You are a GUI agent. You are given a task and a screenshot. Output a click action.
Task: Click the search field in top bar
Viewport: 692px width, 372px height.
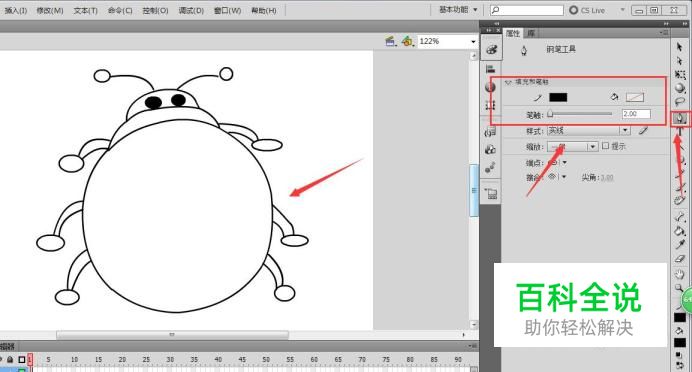[x=527, y=10]
